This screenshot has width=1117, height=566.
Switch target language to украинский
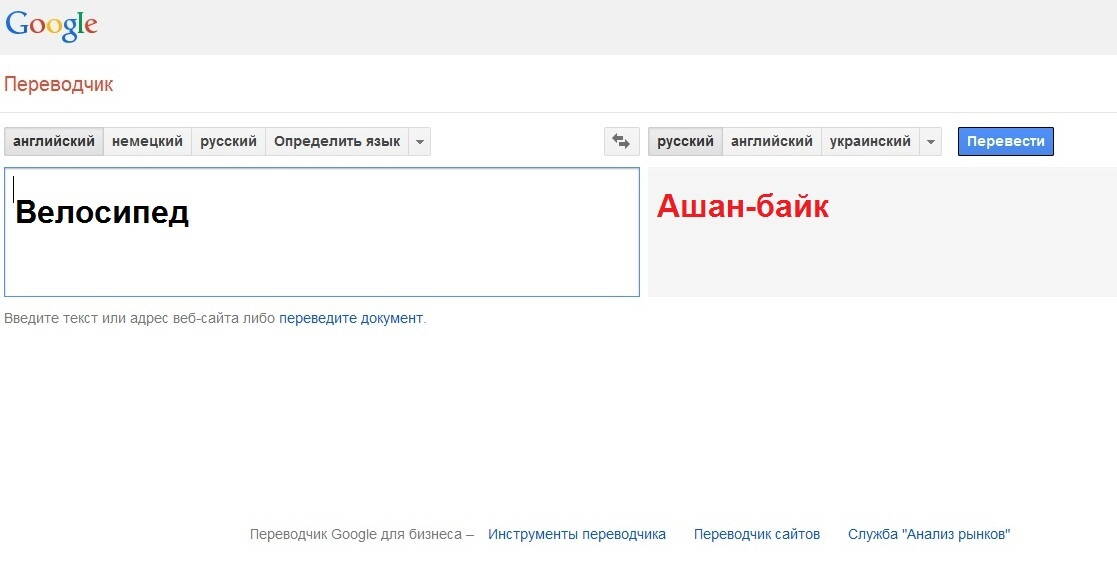[x=870, y=142]
